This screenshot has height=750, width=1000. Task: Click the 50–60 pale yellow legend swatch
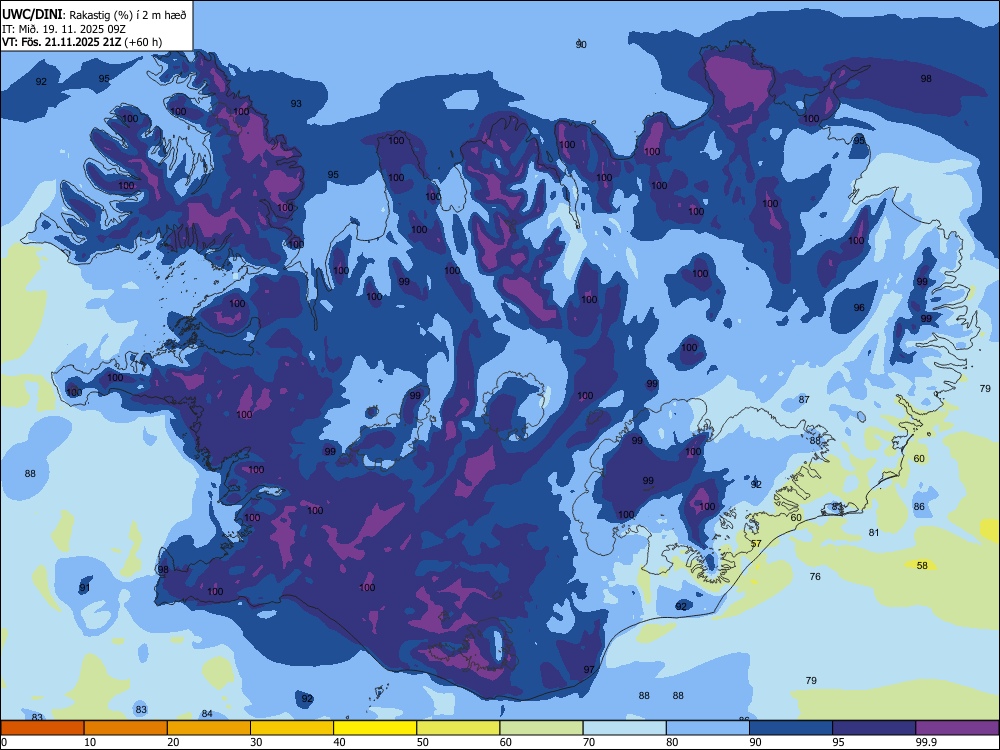tap(458, 728)
